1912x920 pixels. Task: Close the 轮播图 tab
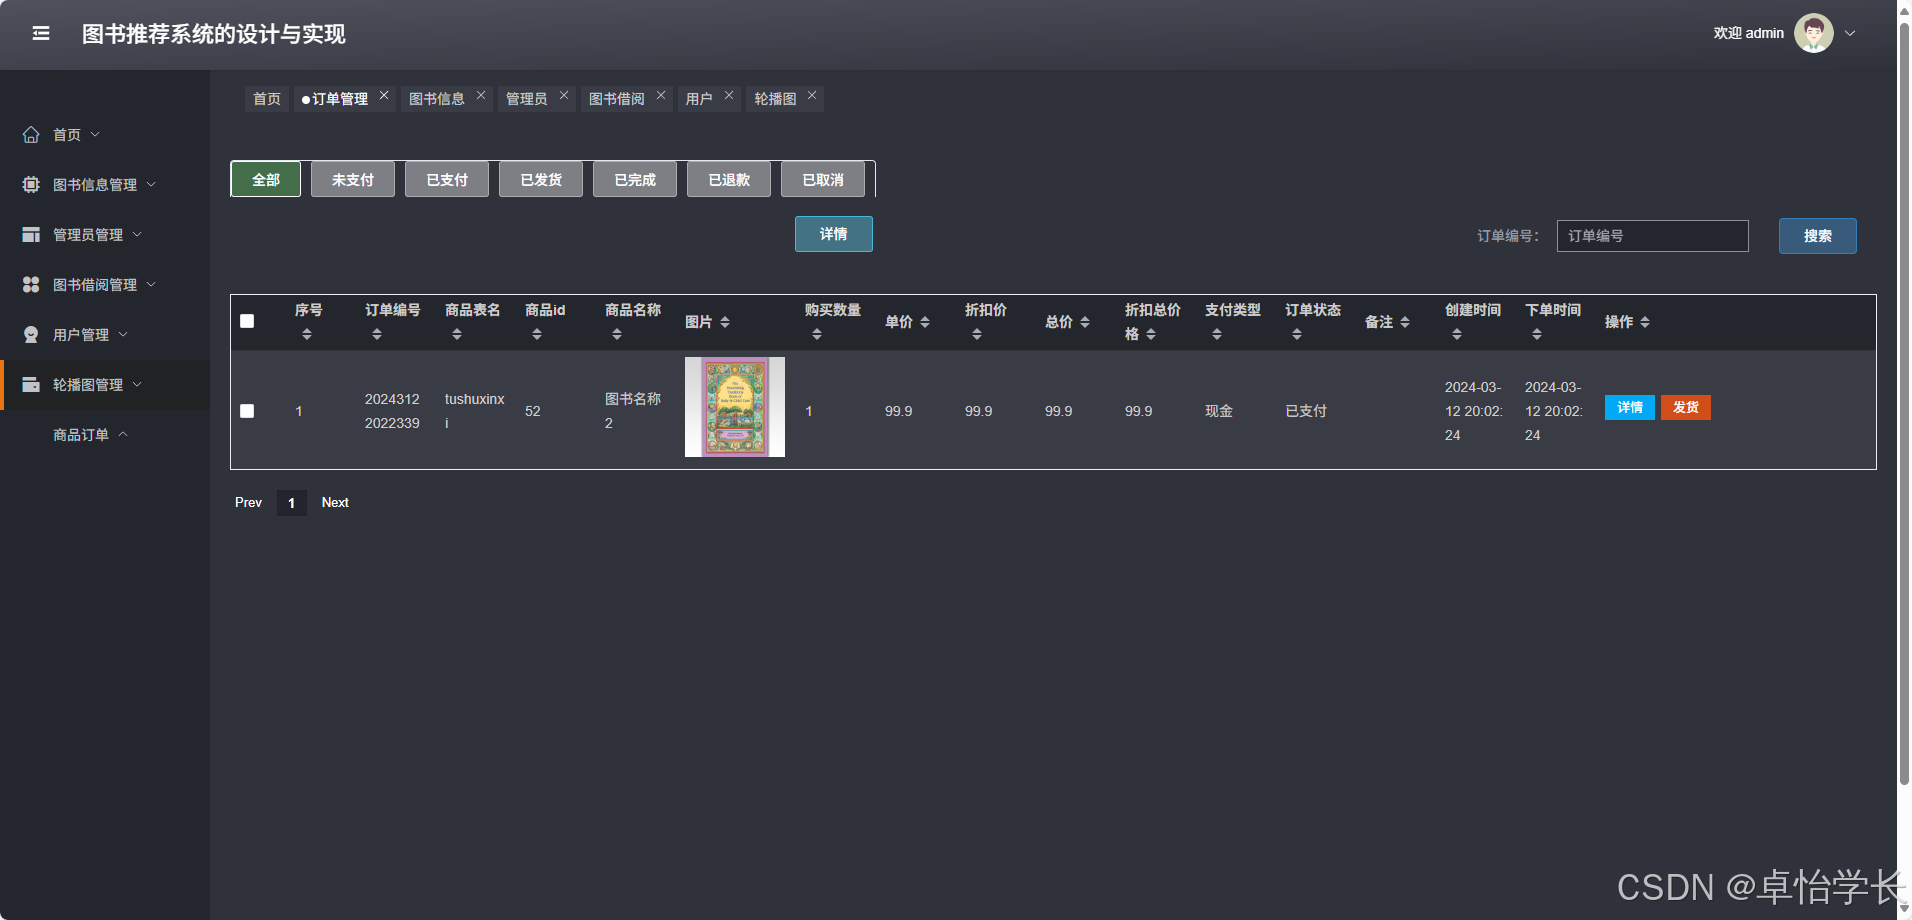(x=812, y=95)
